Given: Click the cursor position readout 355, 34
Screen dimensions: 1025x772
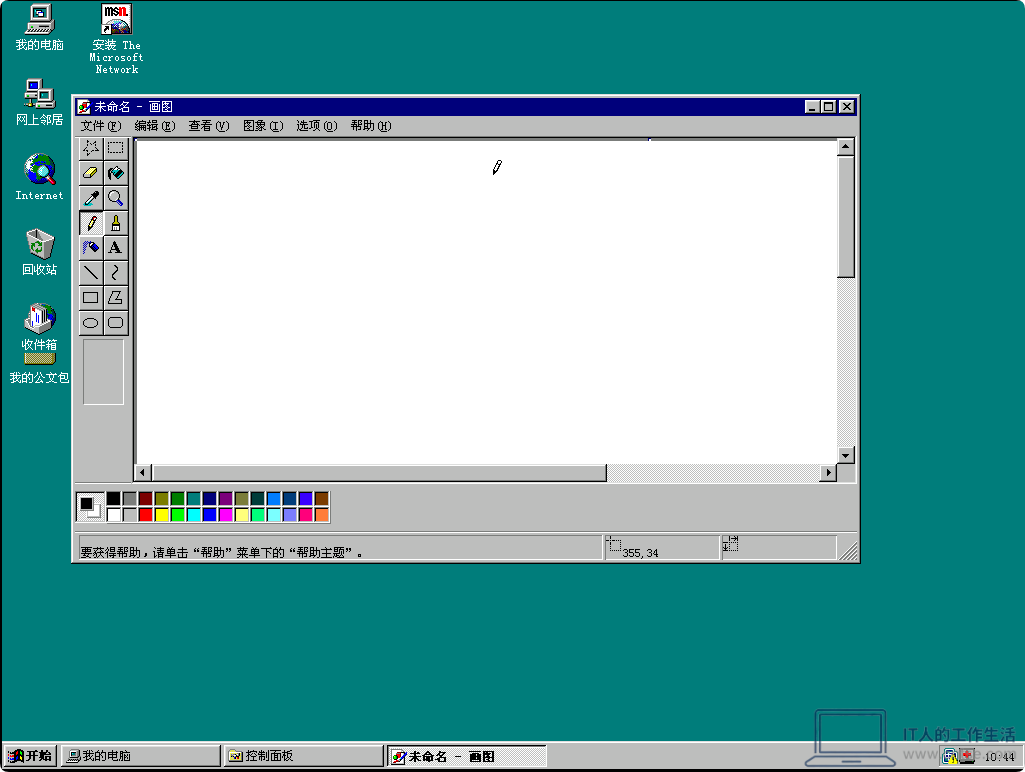Looking at the screenshot, I should click(640, 553).
